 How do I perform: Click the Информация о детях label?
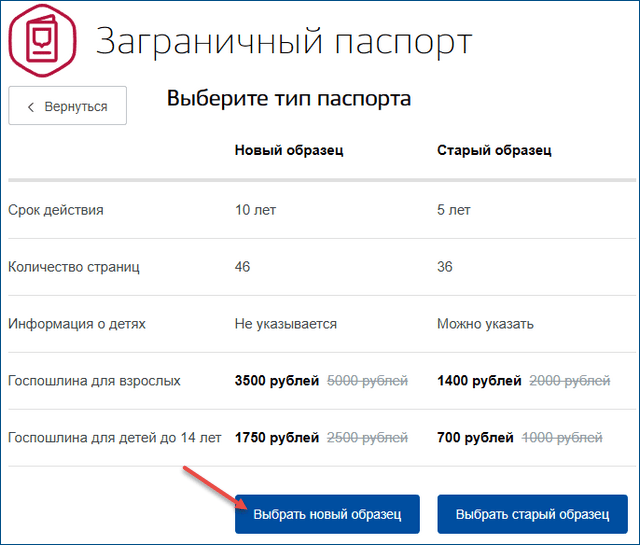coord(77,324)
